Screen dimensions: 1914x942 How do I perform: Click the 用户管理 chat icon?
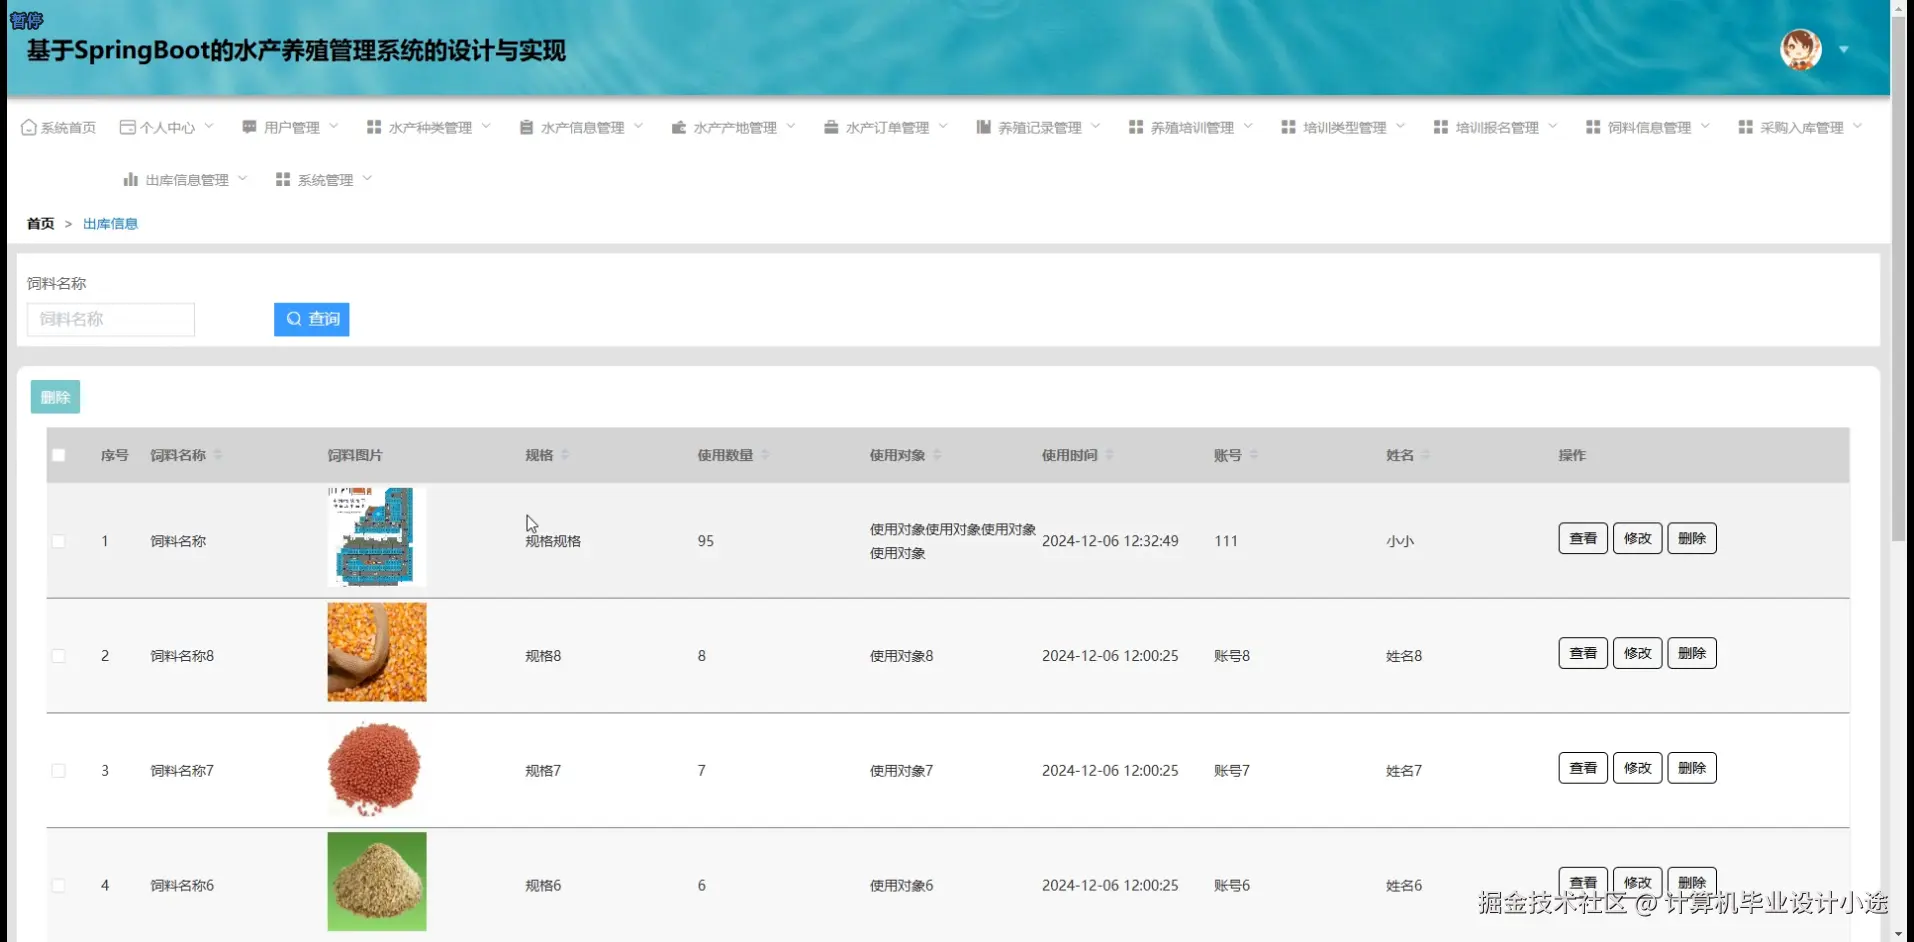[249, 127]
